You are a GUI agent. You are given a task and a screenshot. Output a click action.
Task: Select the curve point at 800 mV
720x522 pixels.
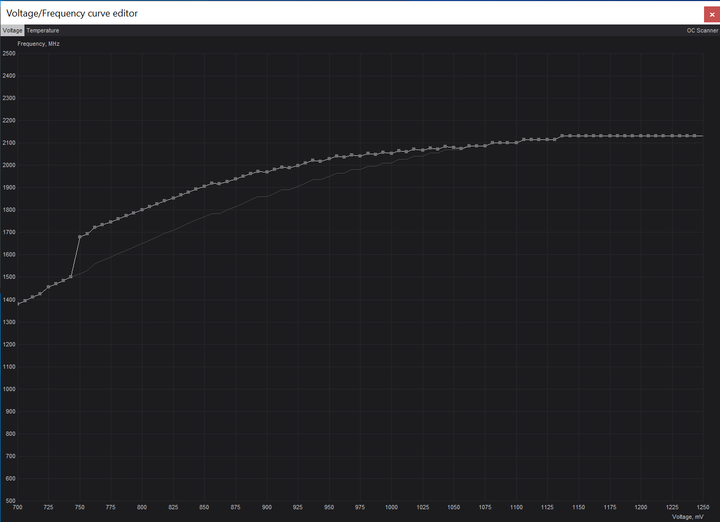click(x=142, y=210)
